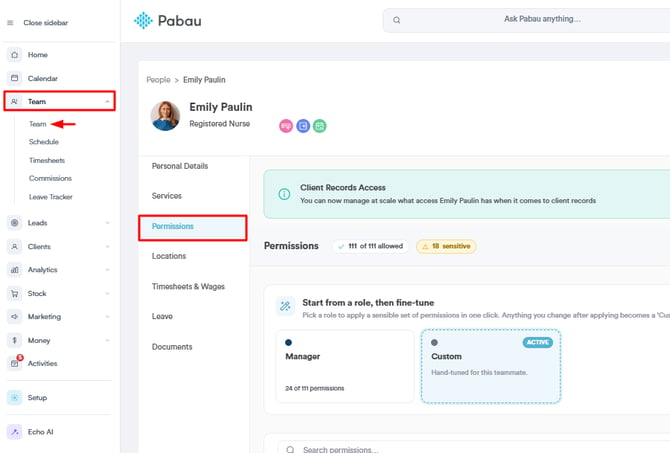Click the 24 of 111 permissions text
This screenshot has width=670, height=453.
314,388
